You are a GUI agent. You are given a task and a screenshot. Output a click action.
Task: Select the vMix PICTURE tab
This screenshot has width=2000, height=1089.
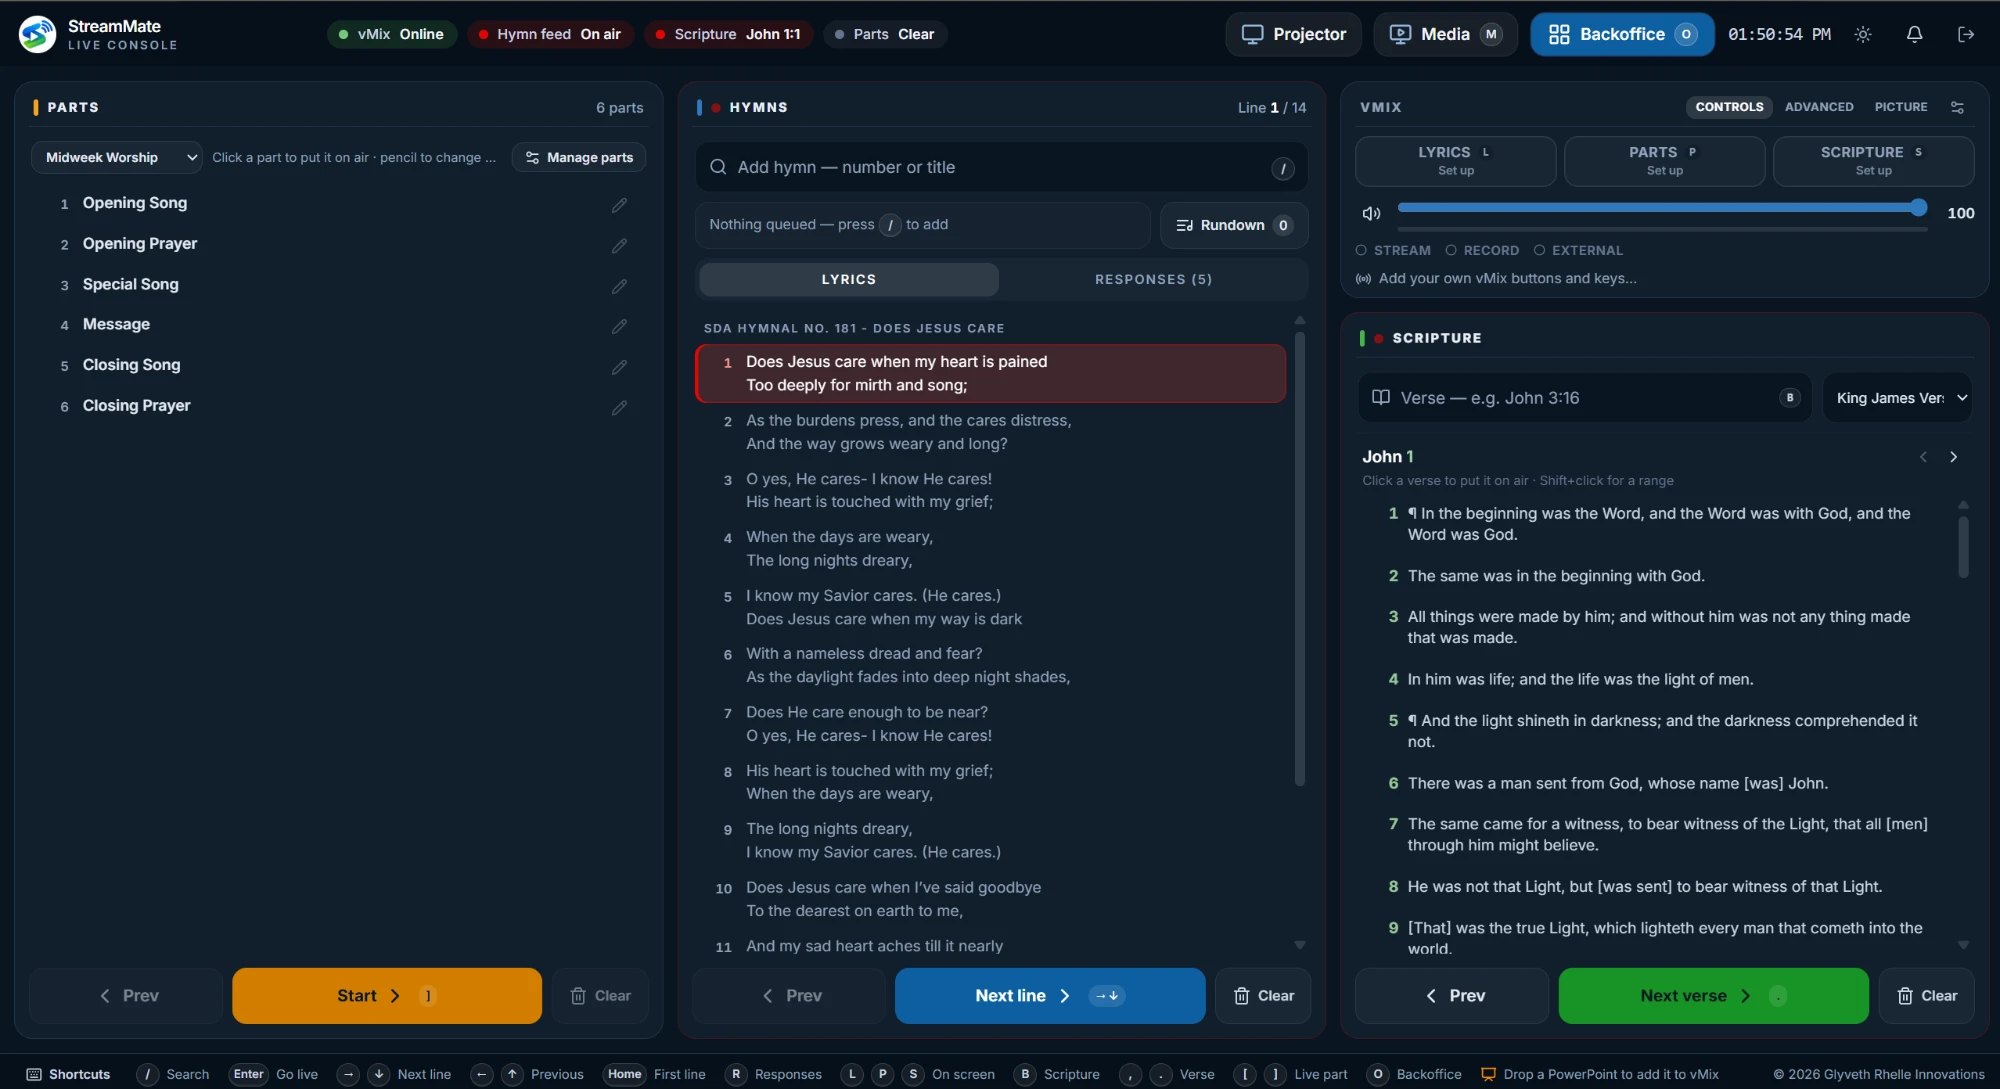click(x=1901, y=107)
